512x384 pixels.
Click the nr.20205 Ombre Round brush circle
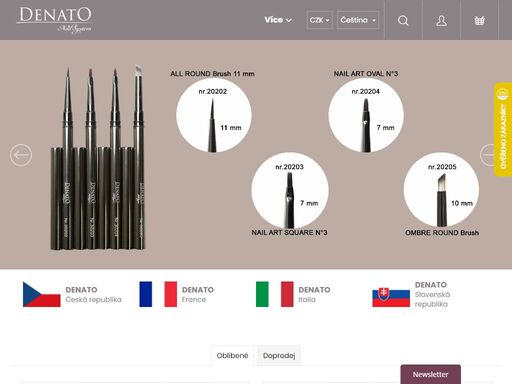(442, 190)
